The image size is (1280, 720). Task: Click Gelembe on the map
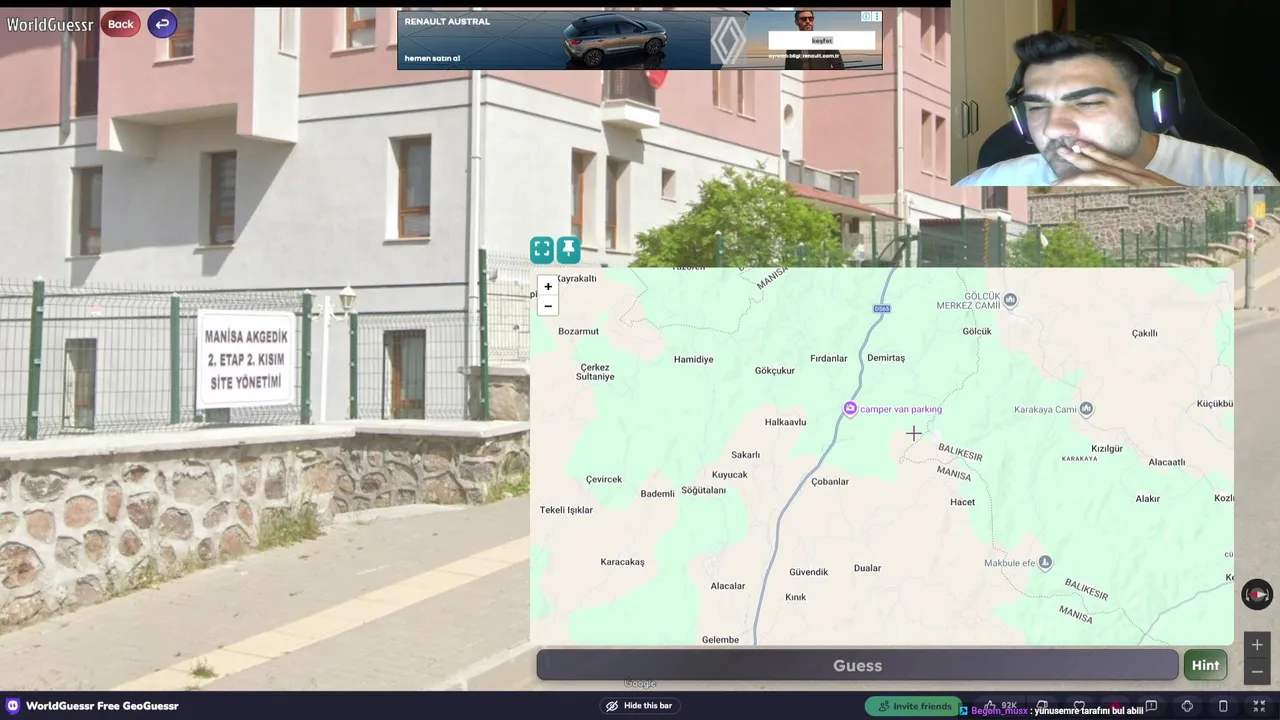click(x=720, y=640)
